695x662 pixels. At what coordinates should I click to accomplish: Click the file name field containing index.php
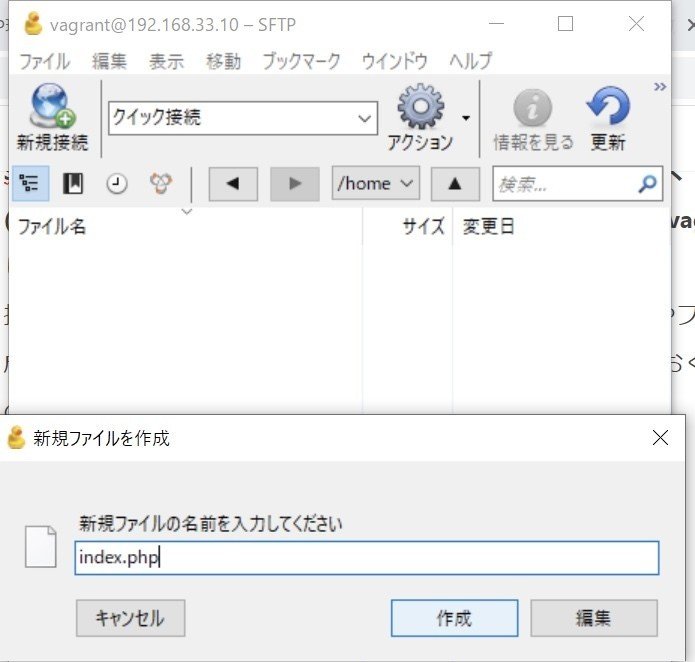(x=367, y=558)
